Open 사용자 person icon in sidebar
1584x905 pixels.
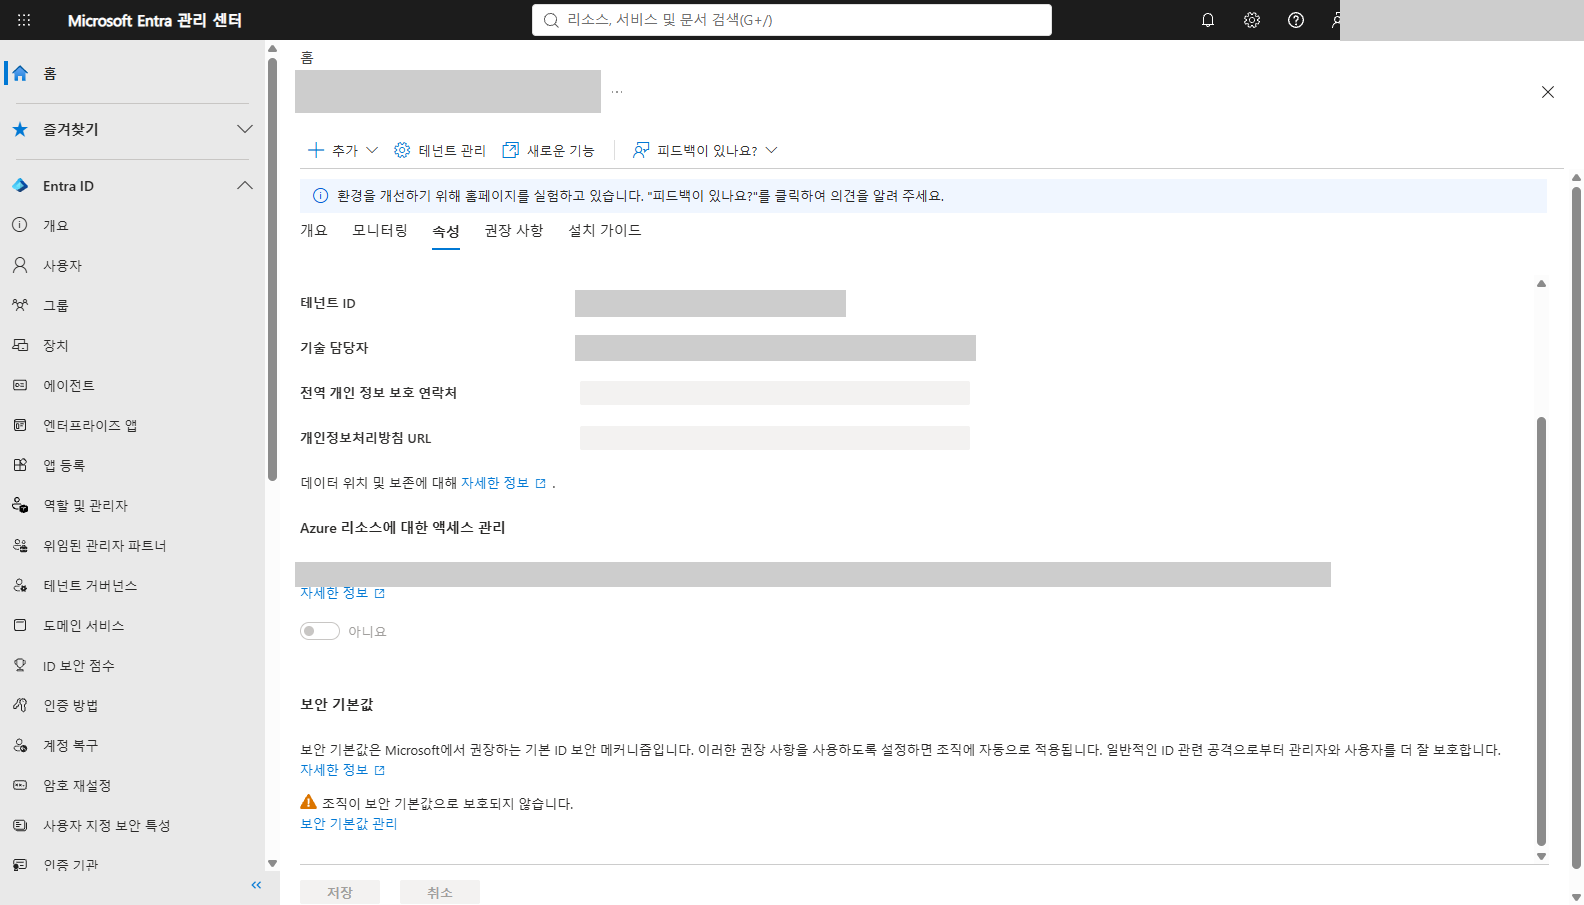tap(20, 265)
